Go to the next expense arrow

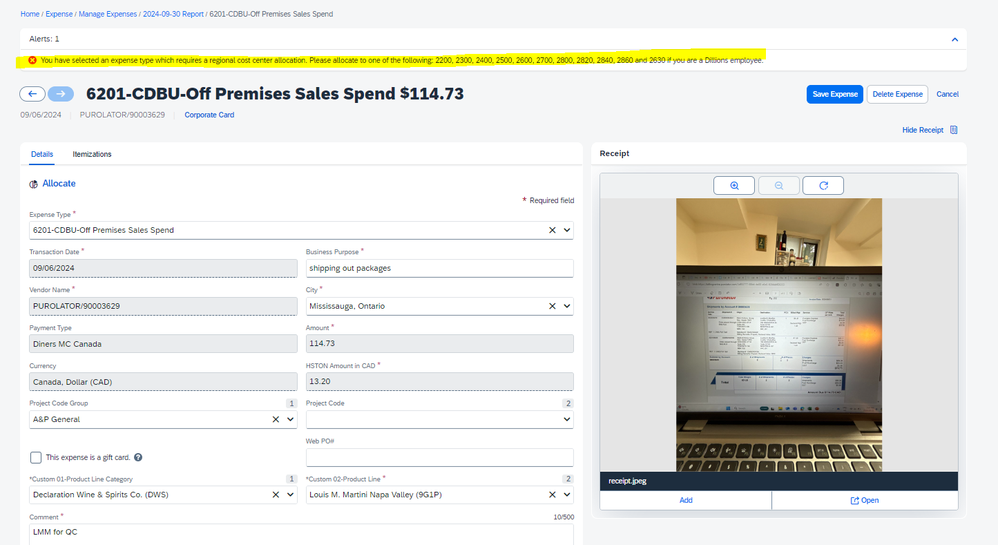coord(60,94)
